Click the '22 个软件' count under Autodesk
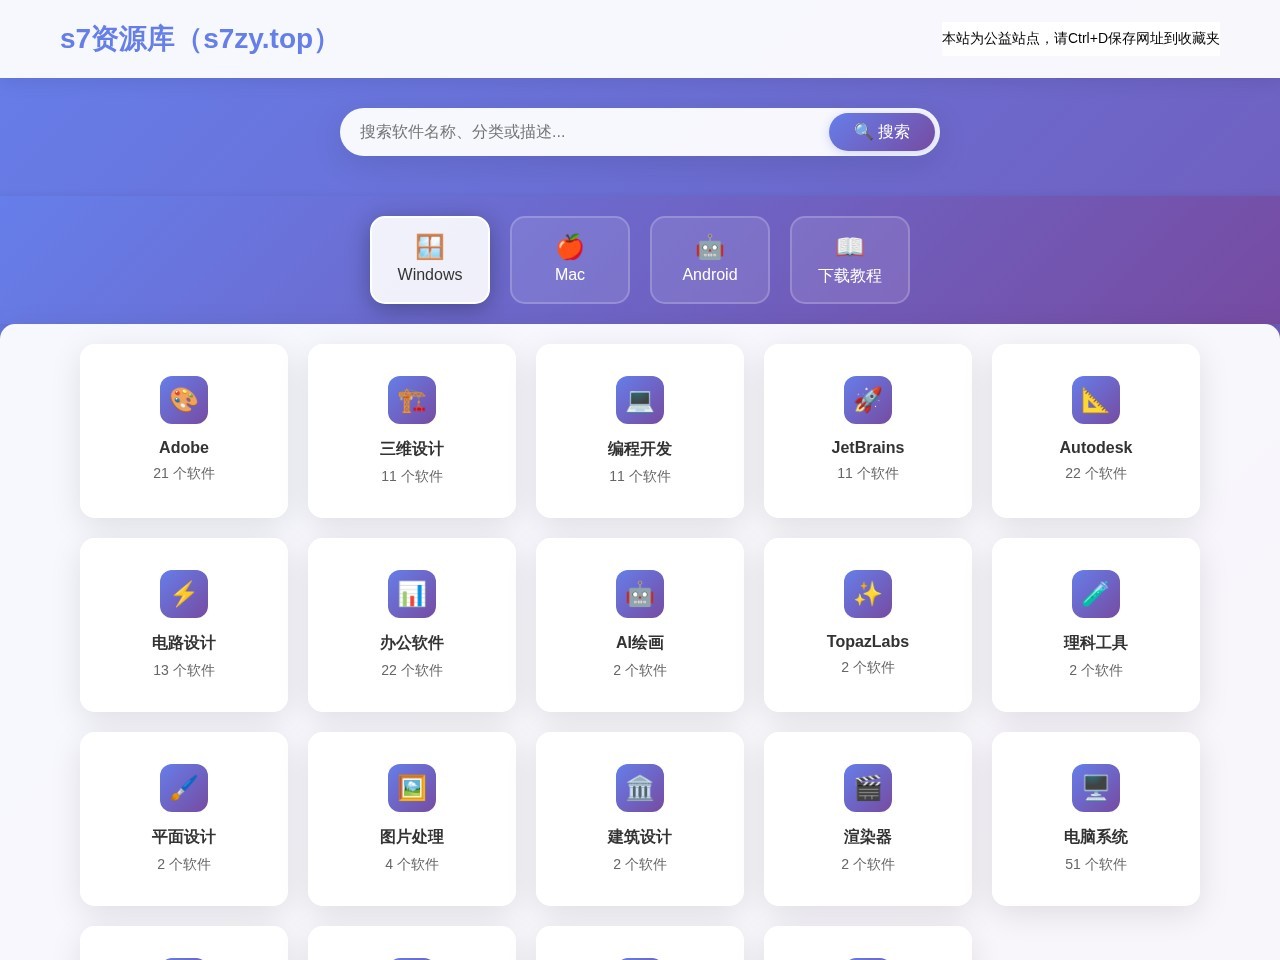Viewport: 1280px width, 960px height. (x=1096, y=473)
